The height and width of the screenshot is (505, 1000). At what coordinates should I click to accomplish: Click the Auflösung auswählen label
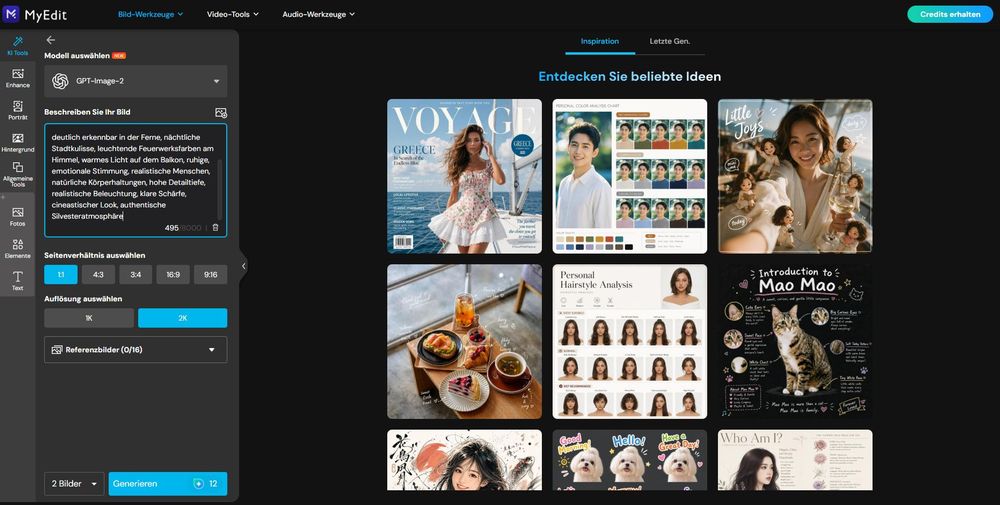pyautogui.click(x=83, y=298)
